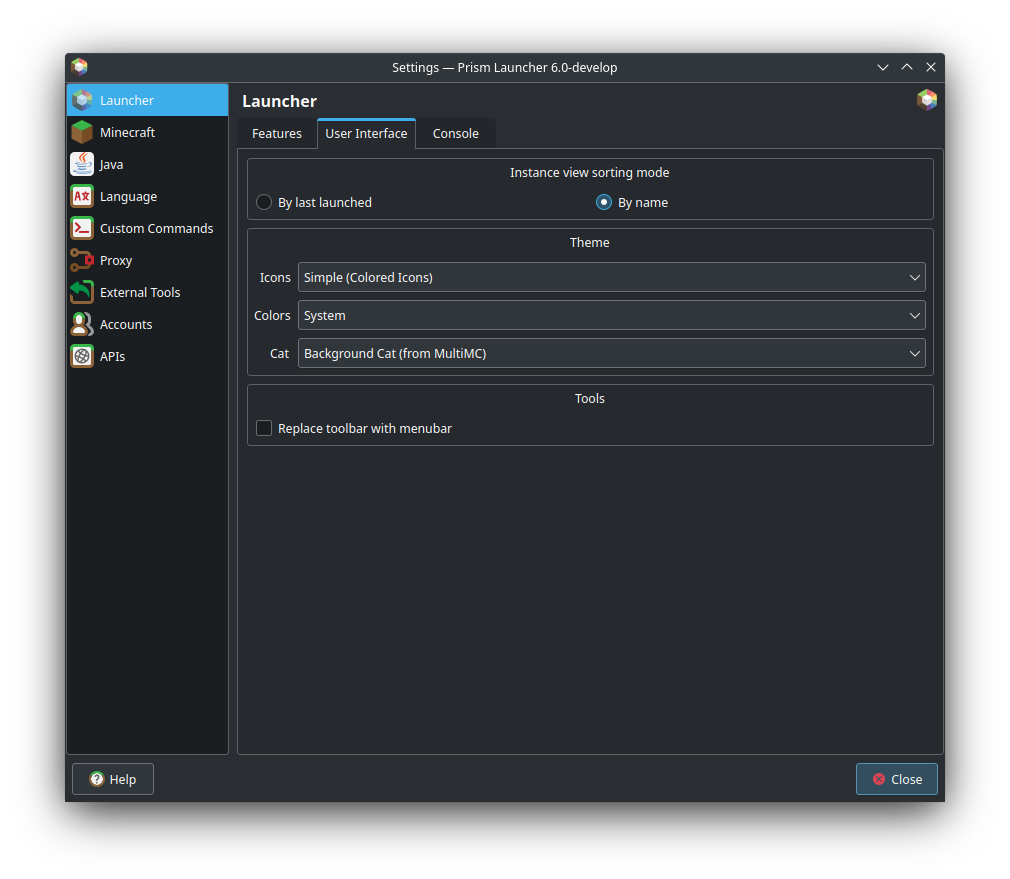Switch to the Console tab
The height and width of the screenshot is (879, 1010).
(x=455, y=133)
